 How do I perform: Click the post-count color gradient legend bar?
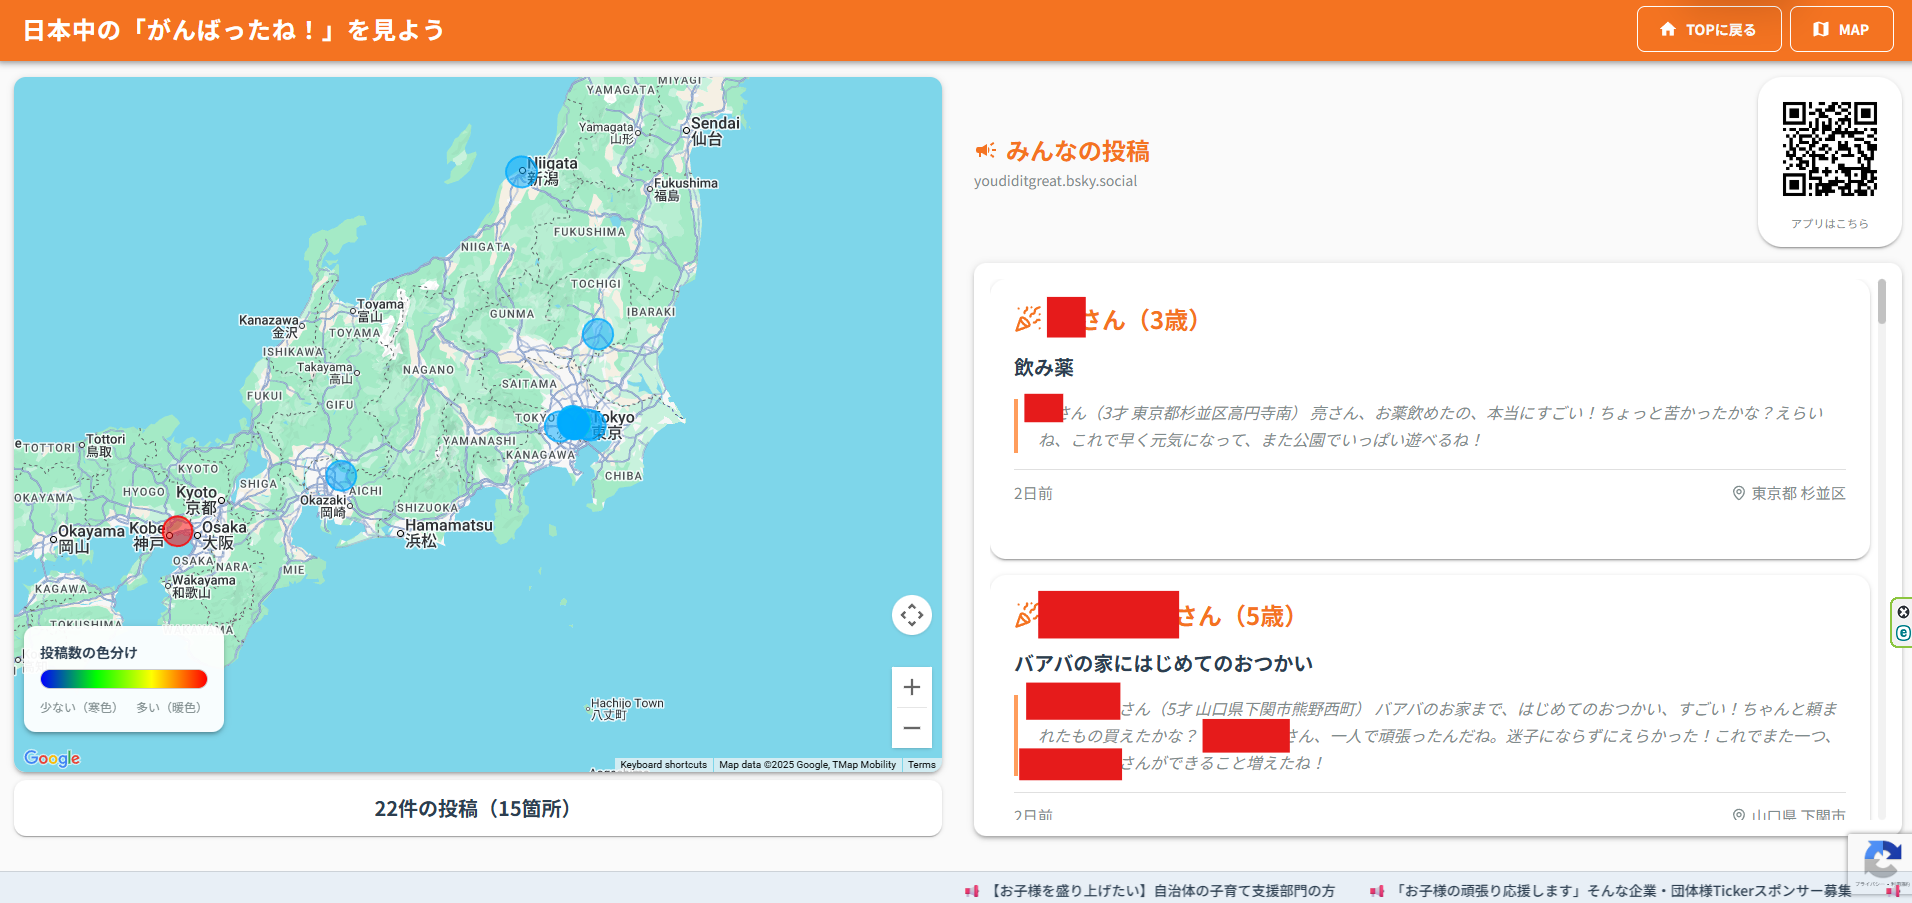[124, 679]
